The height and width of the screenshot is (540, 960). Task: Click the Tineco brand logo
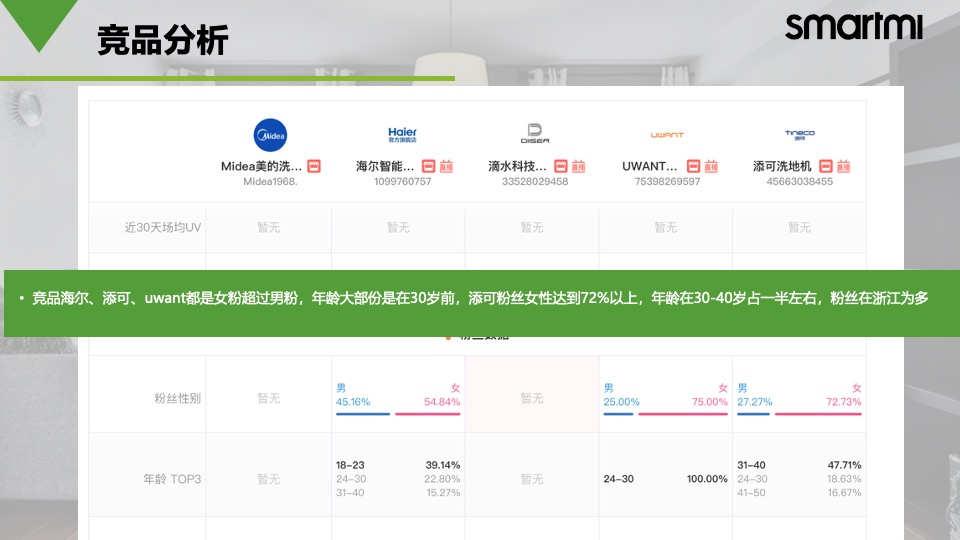tap(800, 134)
